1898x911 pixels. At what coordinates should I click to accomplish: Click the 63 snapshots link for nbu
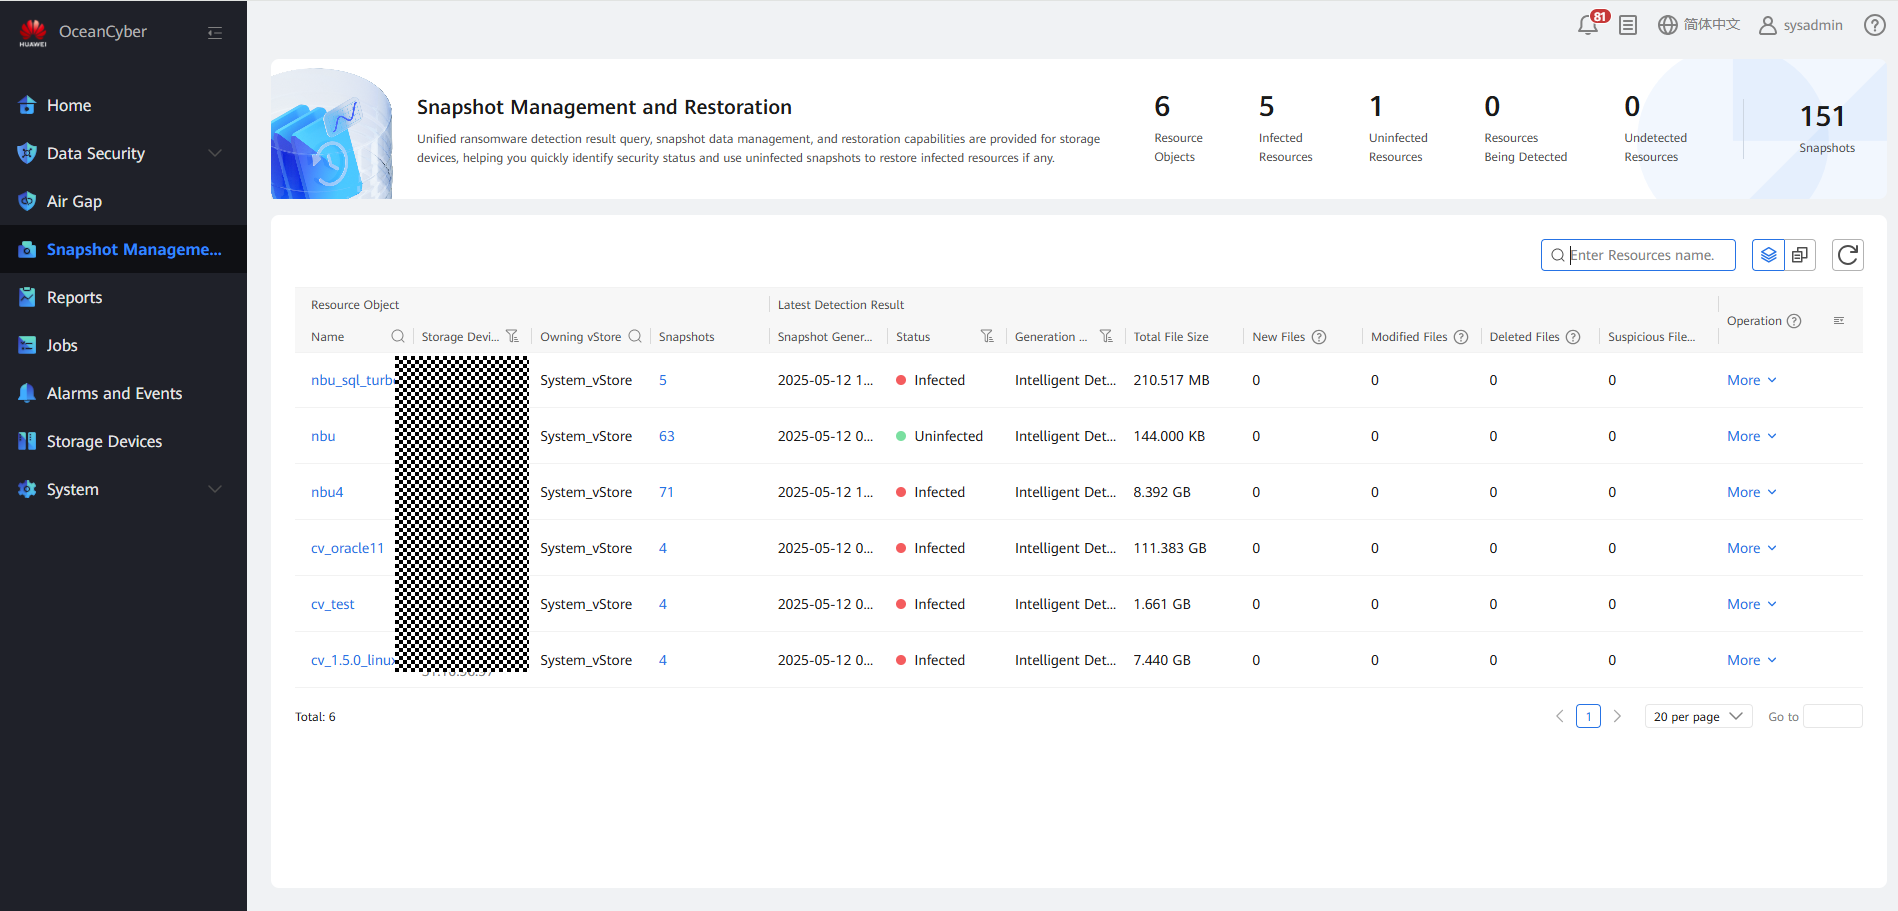[666, 436]
